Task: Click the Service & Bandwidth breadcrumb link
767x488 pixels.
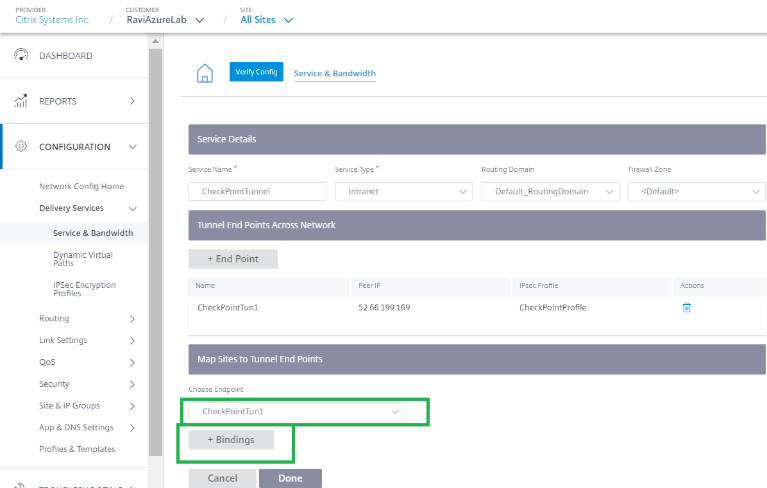Action: pos(335,73)
